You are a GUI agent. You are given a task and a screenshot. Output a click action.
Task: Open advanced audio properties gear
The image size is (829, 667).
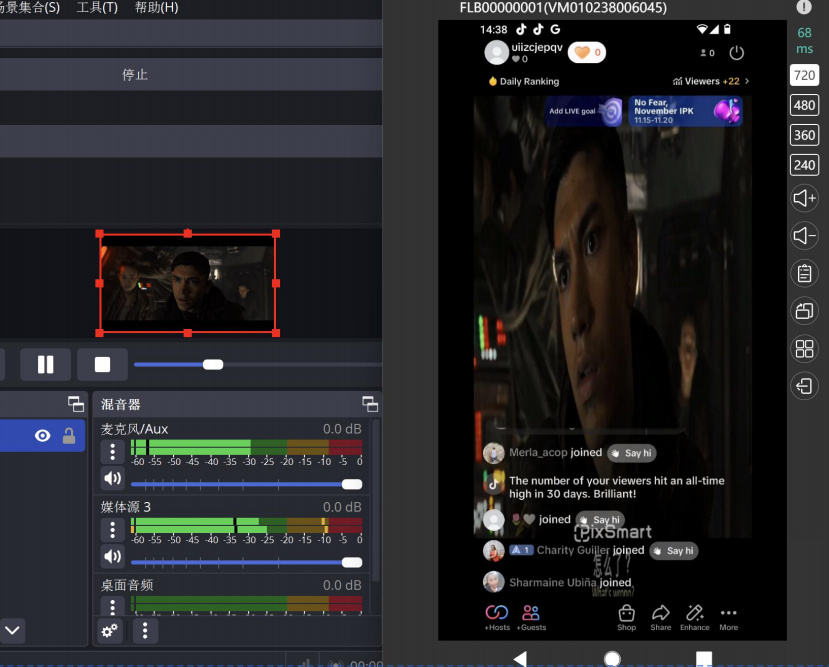110,631
